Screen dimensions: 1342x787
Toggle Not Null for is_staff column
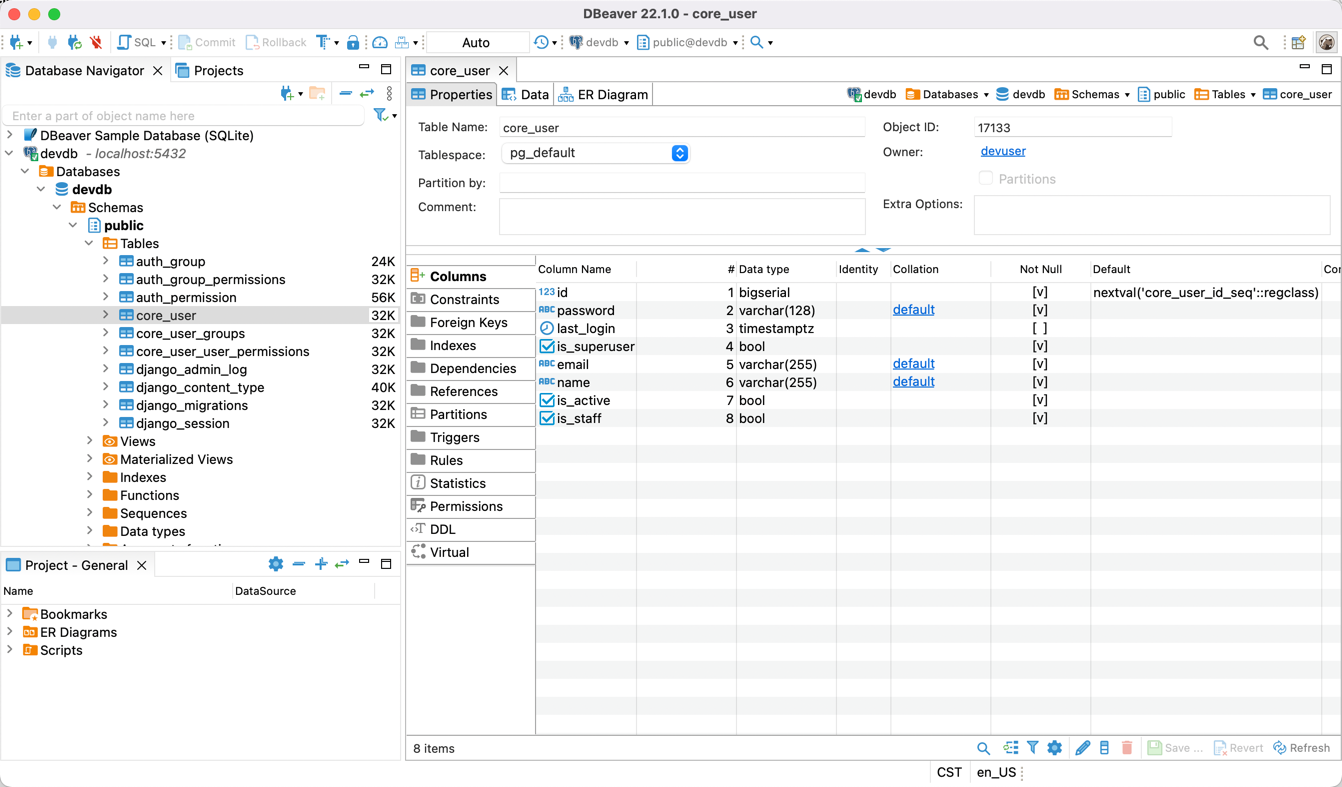(x=1040, y=419)
